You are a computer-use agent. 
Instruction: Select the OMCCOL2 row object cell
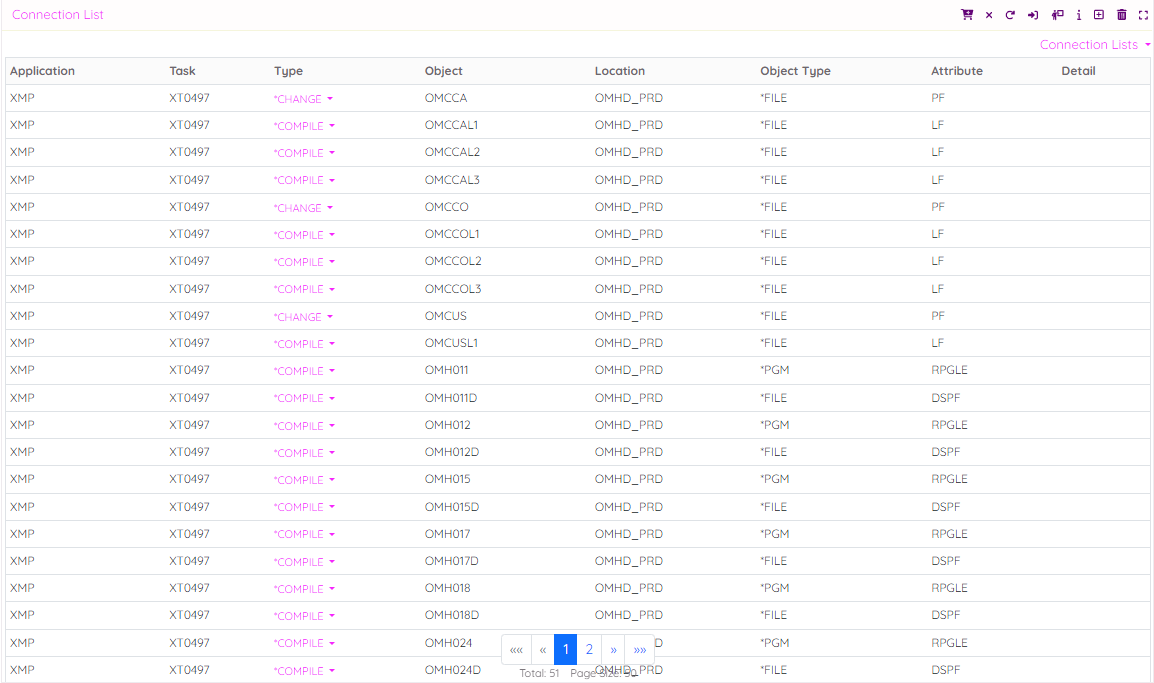(453, 261)
